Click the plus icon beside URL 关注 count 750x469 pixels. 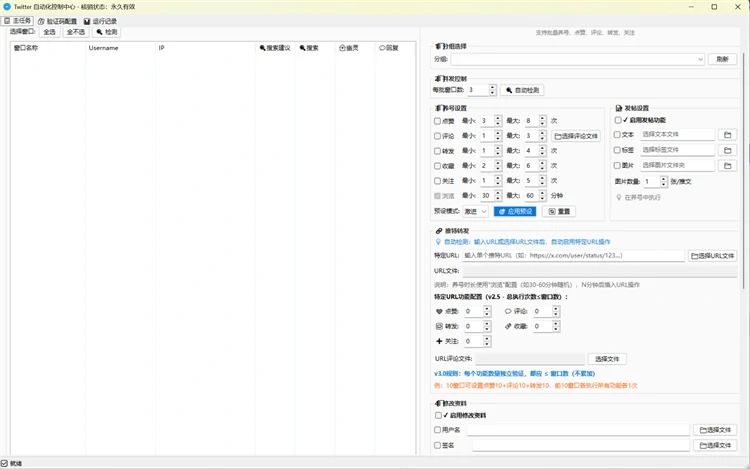click(x=439, y=341)
